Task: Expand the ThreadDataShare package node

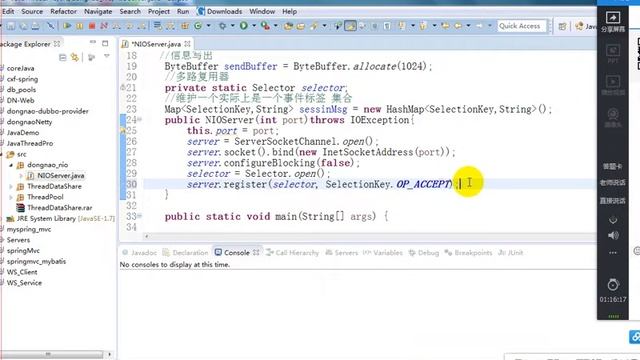Action: pyautogui.click(x=11, y=187)
